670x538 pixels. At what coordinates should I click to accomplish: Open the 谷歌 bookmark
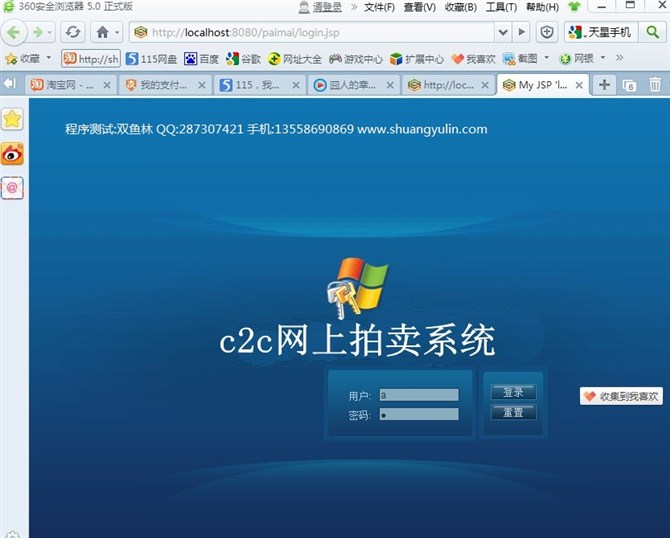pos(243,59)
